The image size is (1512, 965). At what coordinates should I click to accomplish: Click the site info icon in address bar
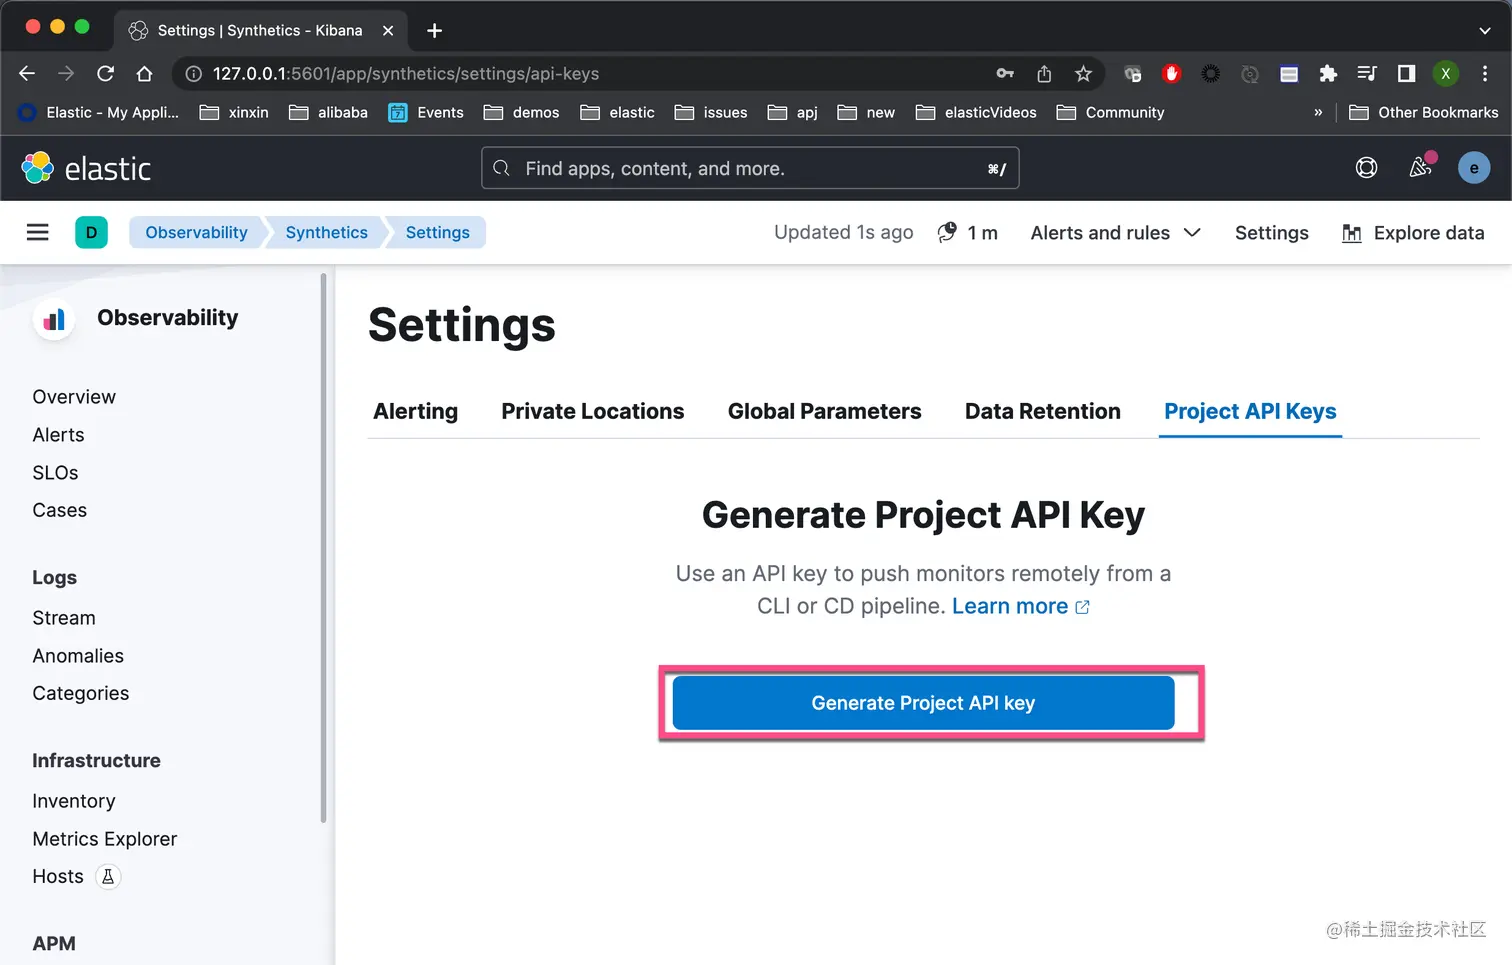194,73
